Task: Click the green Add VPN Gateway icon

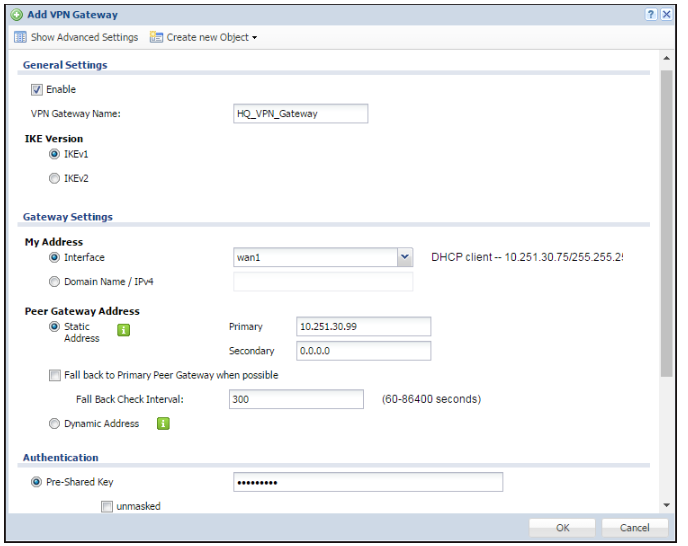Action: click(17, 15)
